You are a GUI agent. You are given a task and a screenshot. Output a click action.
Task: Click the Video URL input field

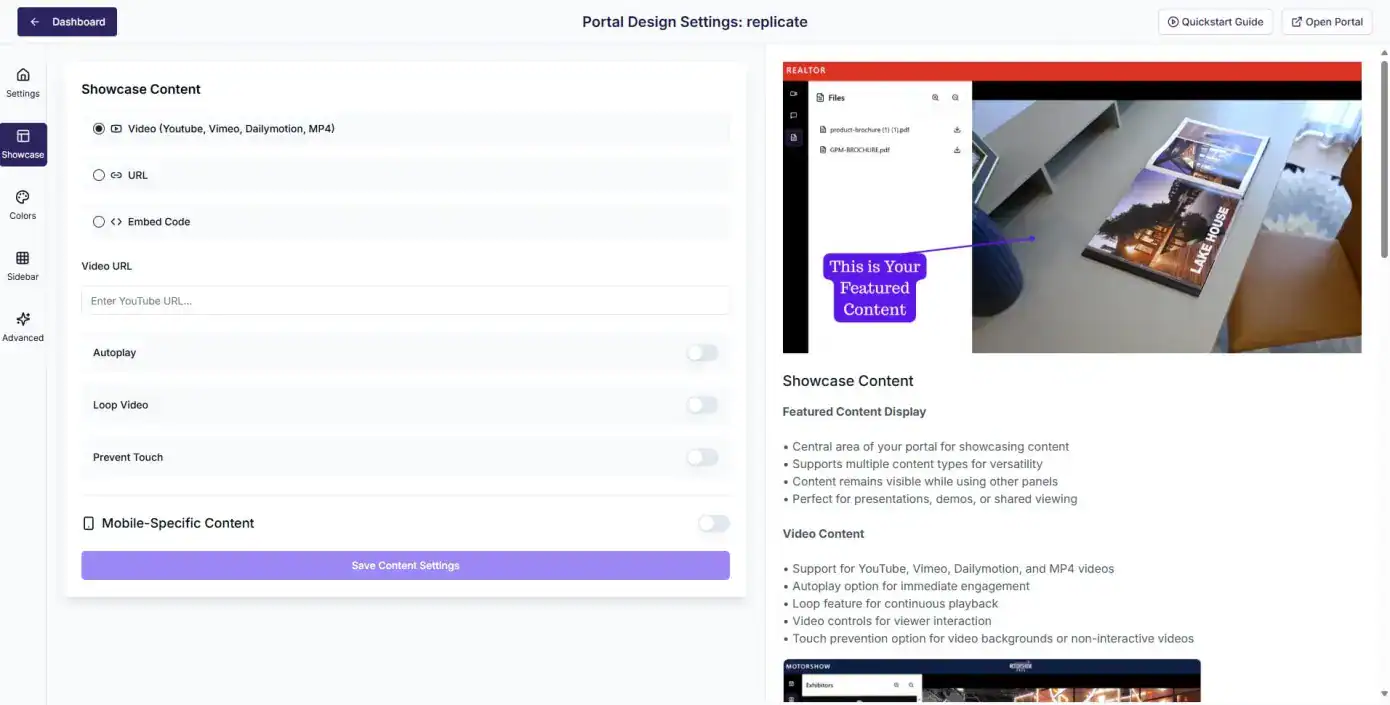(405, 301)
